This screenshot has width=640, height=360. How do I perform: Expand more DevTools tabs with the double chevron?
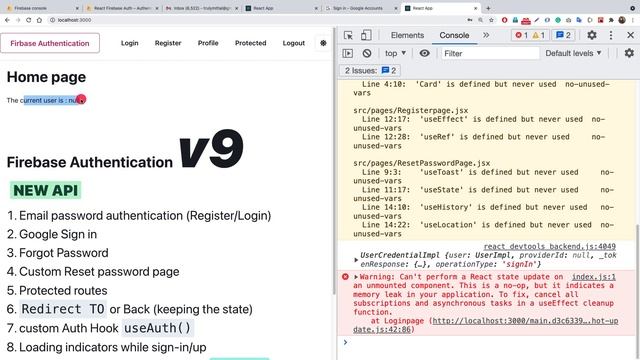(486, 35)
